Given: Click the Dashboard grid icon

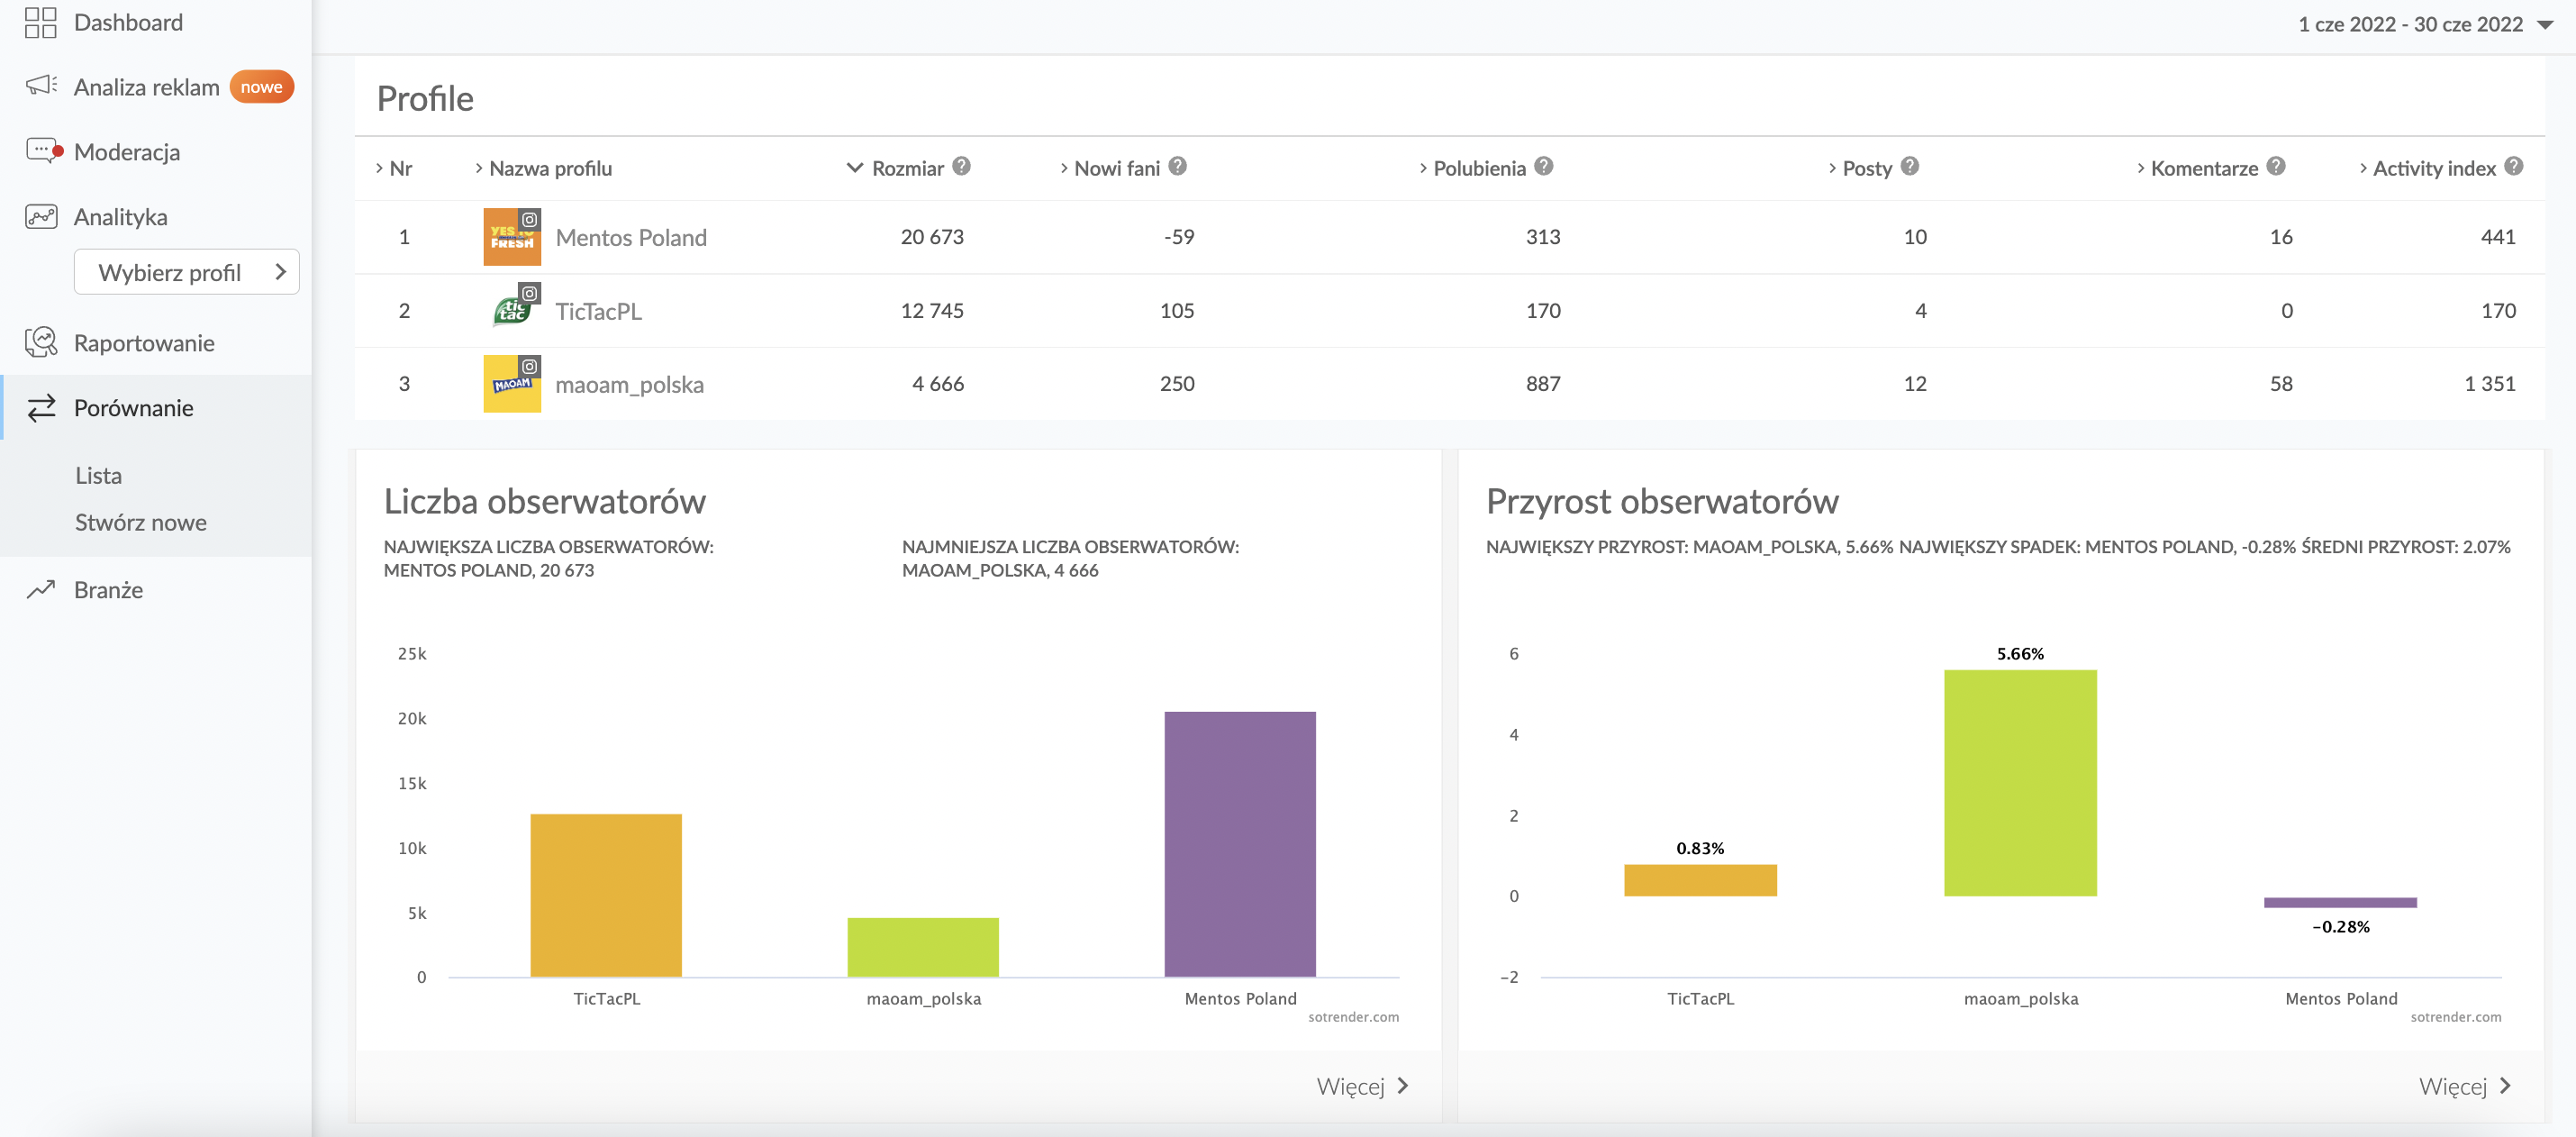Looking at the screenshot, I should [41, 22].
